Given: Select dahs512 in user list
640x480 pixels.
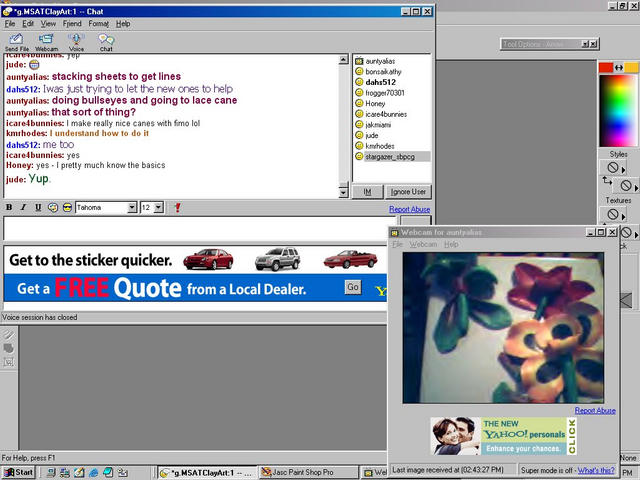Looking at the screenshot, I should coord(380,82).
